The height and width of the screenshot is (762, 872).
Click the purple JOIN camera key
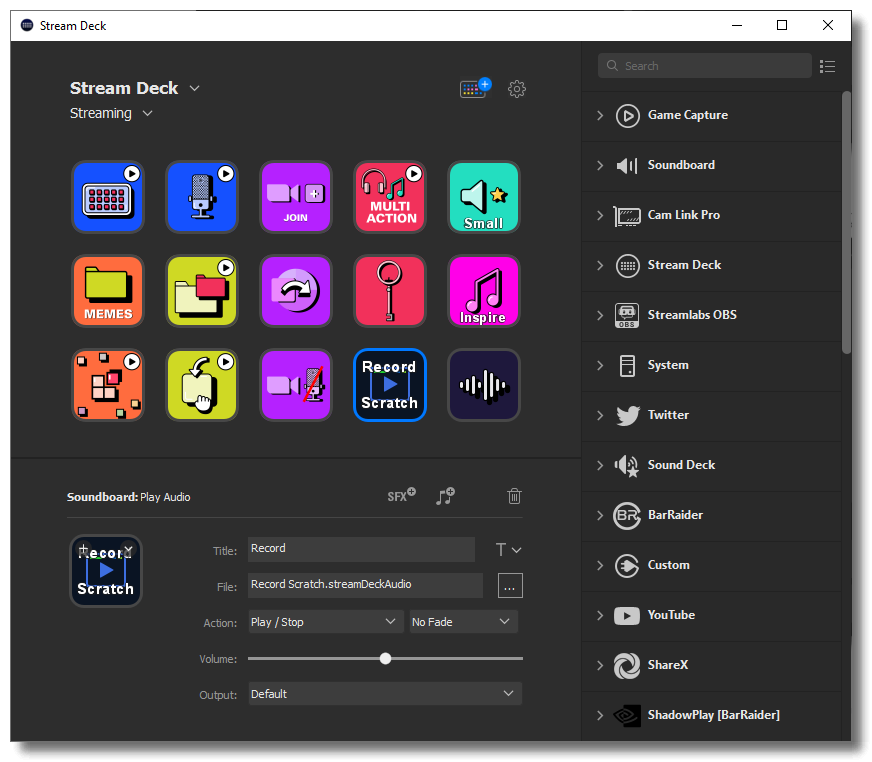coord(296,197)
